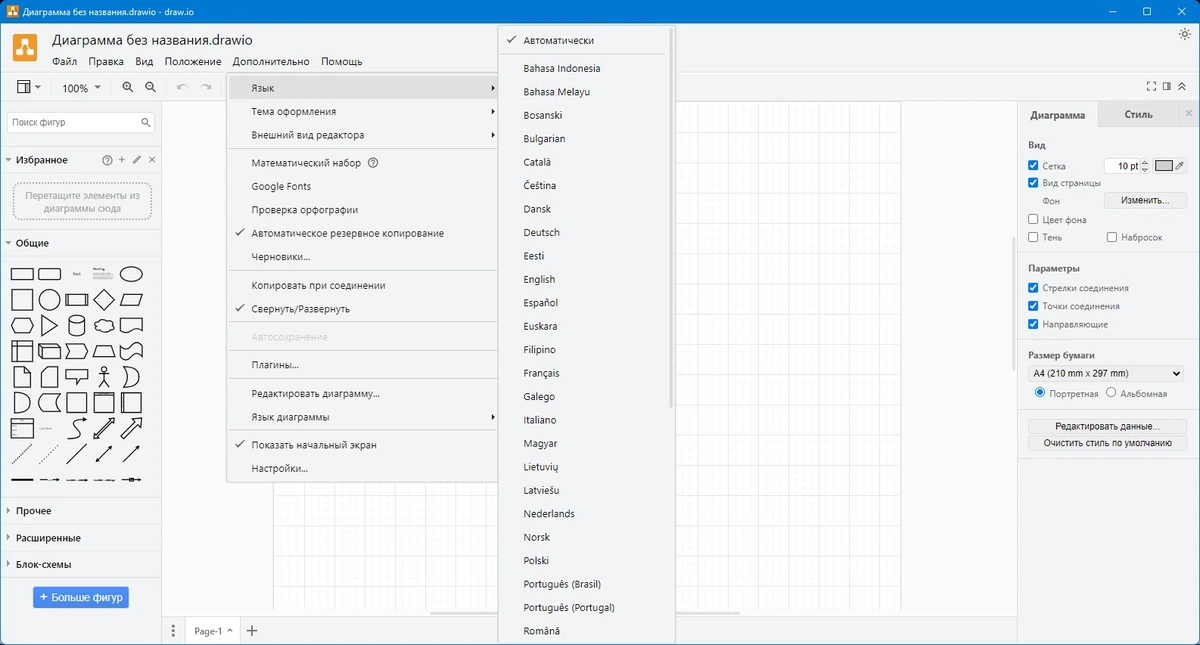Select the cylinder shape in Общие
1200x645 pixels.
click(x=77, y=326)
